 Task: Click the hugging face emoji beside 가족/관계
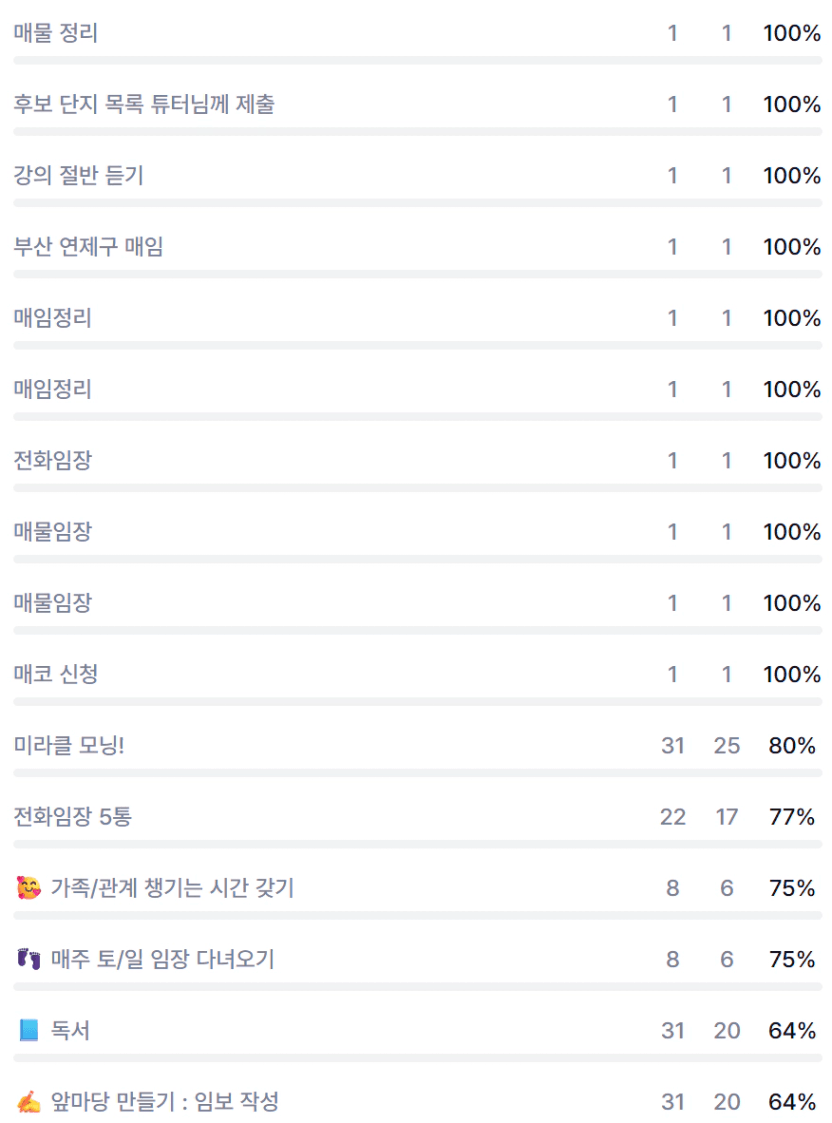tap(29, 888)
